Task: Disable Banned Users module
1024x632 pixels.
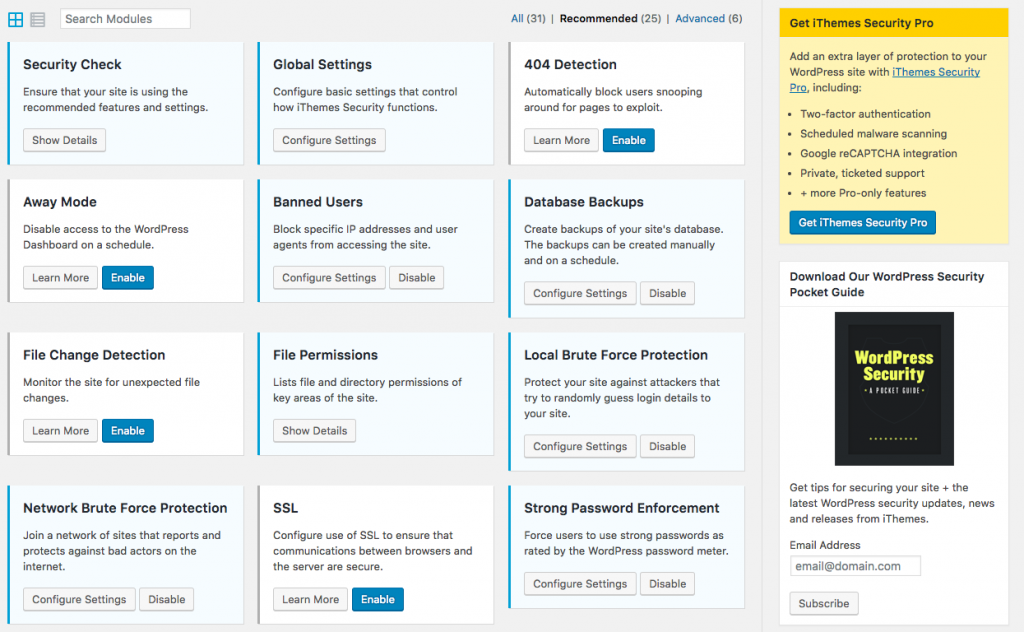Action: pyautogui.click(x=416, y=278)
